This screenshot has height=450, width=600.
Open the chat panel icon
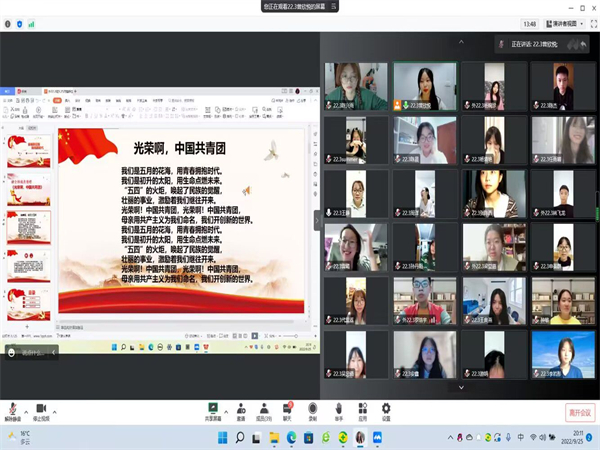288,408
